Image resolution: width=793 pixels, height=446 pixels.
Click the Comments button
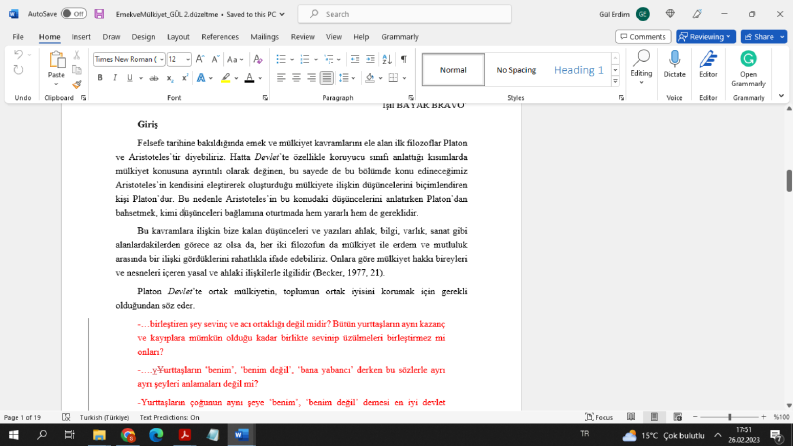pyautogui.click(x=643, y=36)
